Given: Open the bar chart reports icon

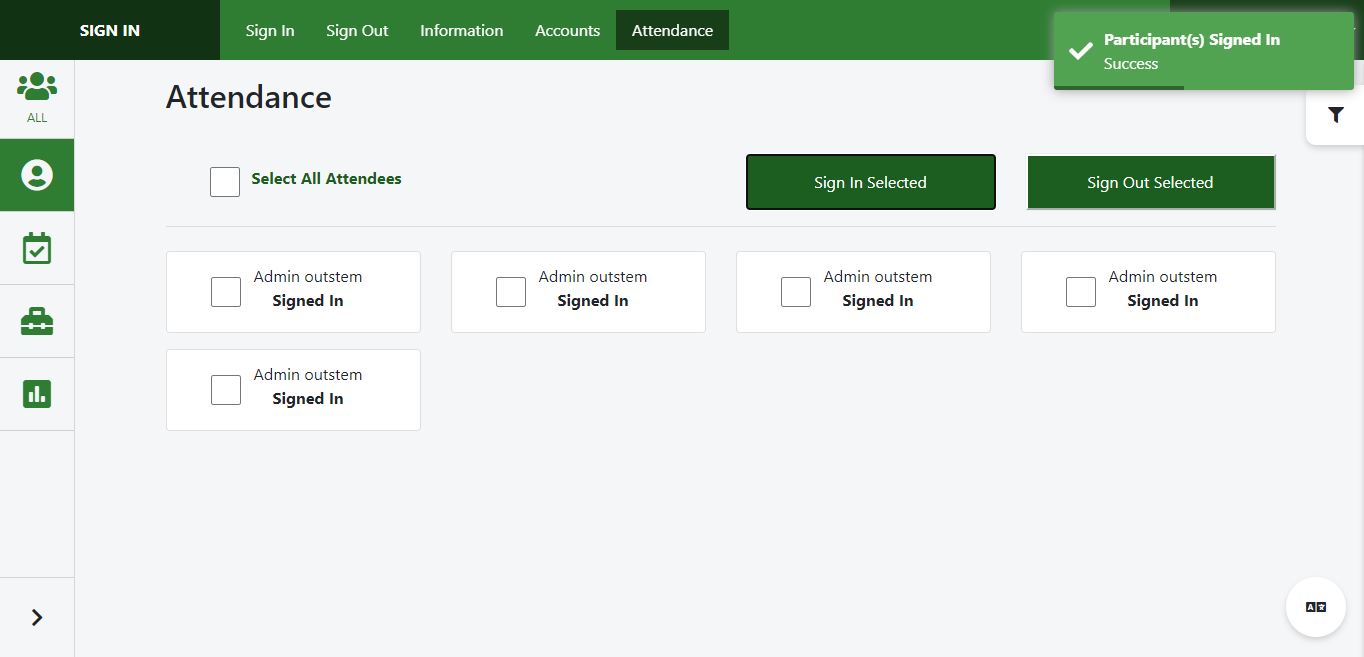Looking at the screenshot, I should 37,394.
